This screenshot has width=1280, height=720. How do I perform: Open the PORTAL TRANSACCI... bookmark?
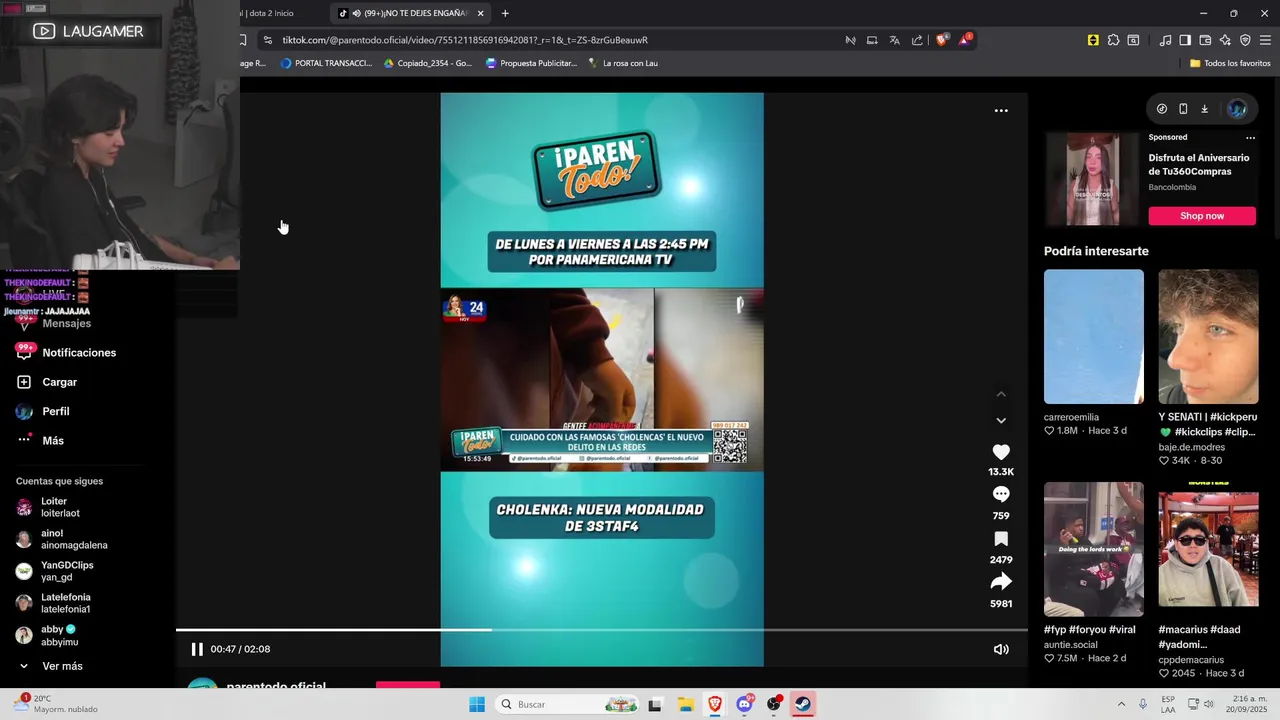[326, 63]
